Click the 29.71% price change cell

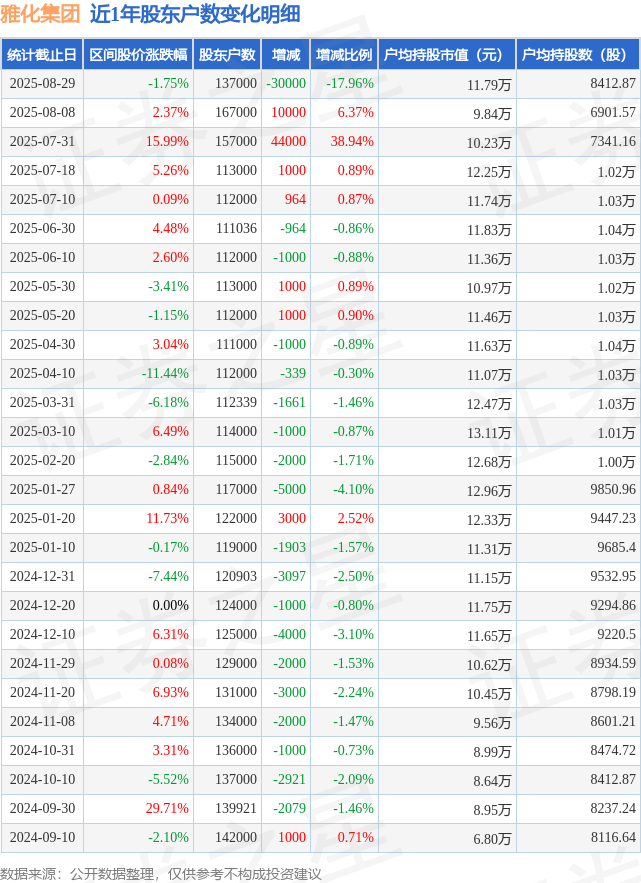(138, 809)
